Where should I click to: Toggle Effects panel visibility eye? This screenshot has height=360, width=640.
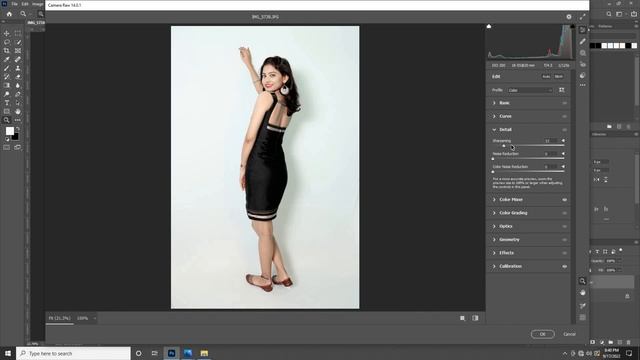click(x=564, y=253)
